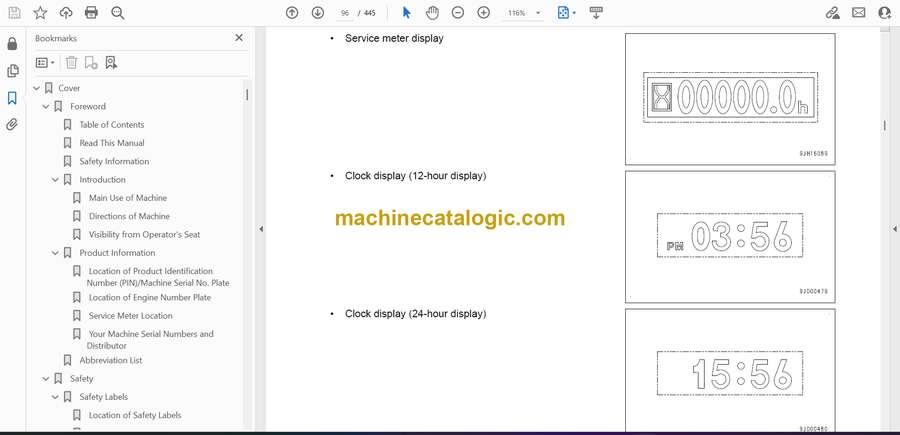Screen dimensions: 900x435
Task: Collapse the navigation pane divider arrow
Action: pos(261,229)
